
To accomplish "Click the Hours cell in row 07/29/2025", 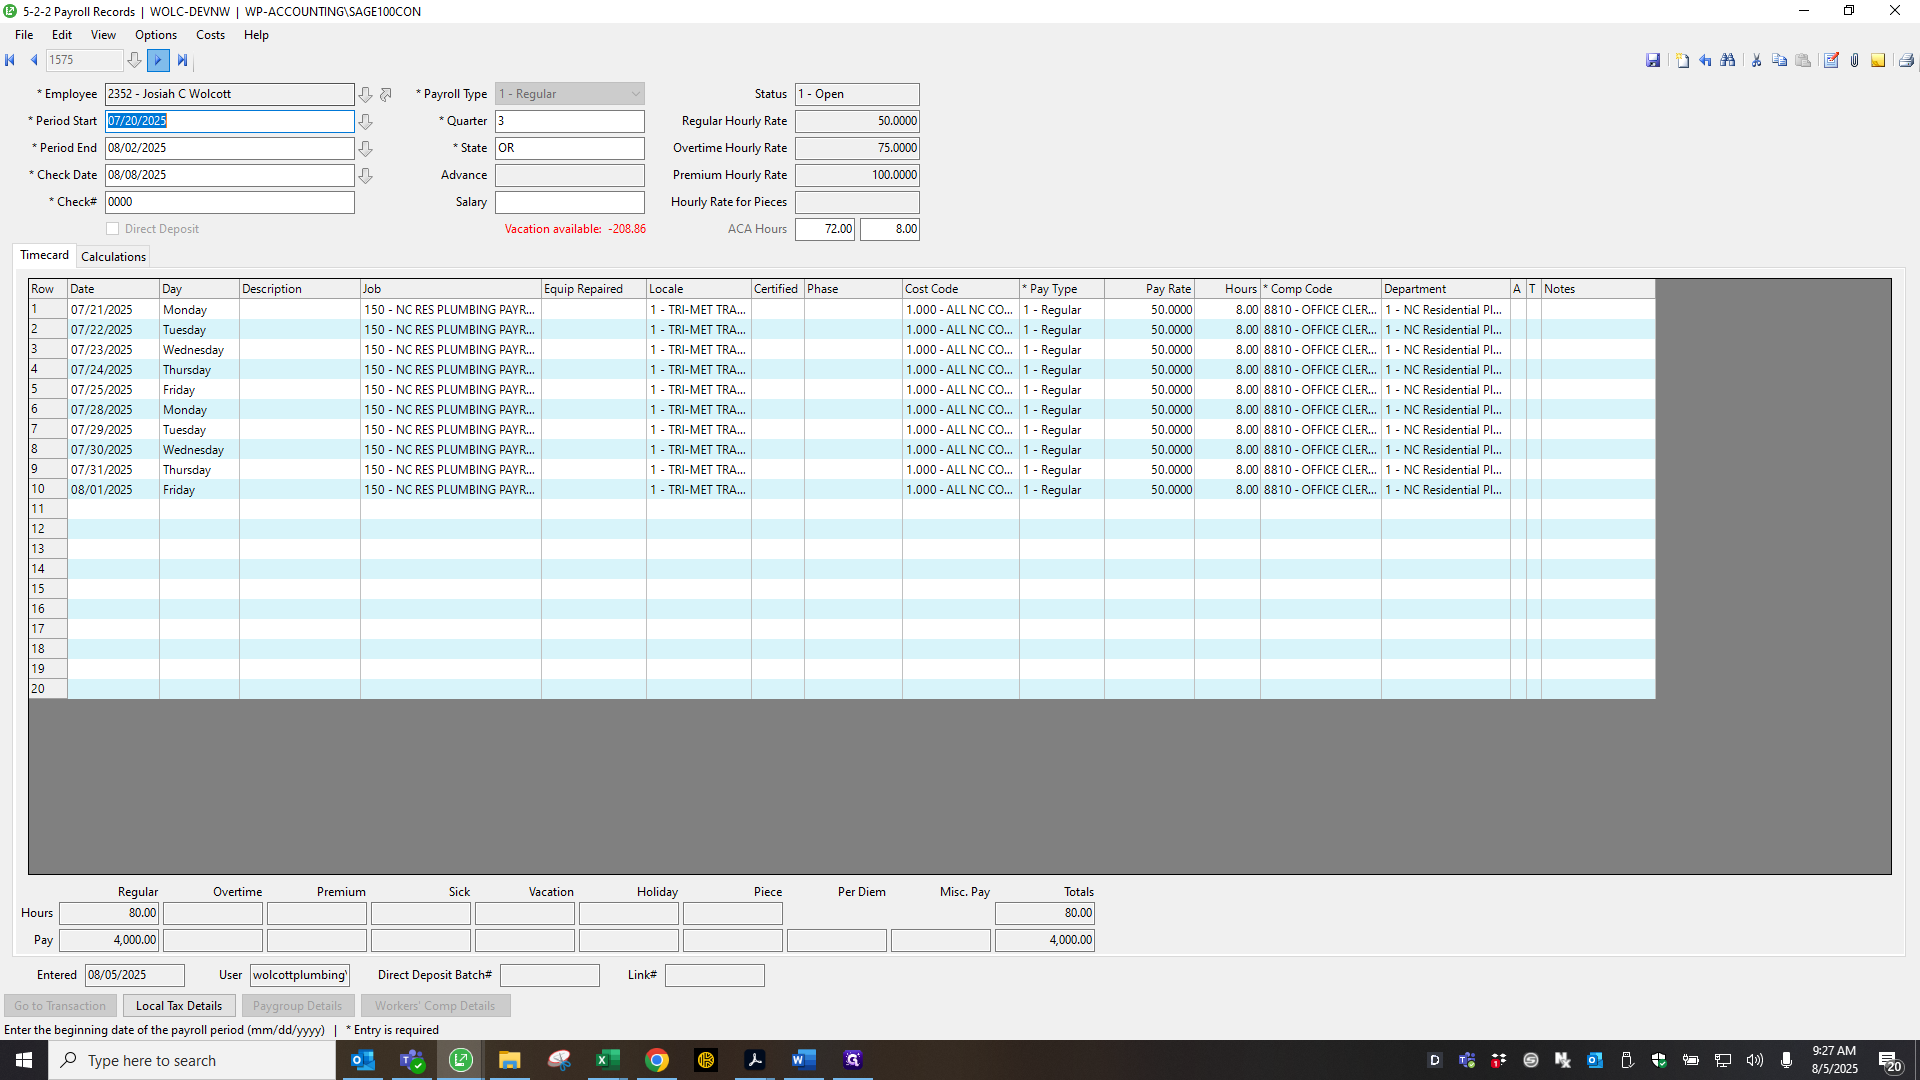I will (1227, 430).
